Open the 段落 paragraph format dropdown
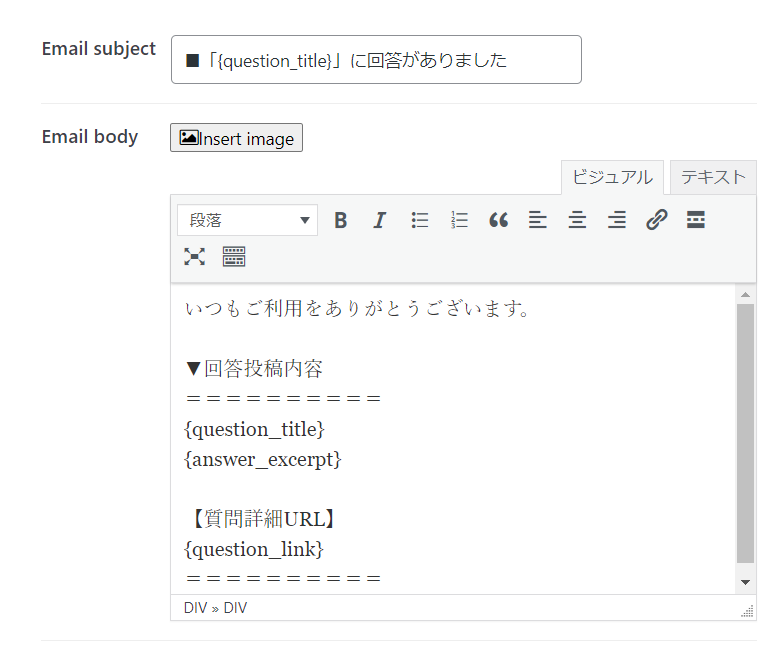This screenshot has height=653, width=771. (247, 220)
